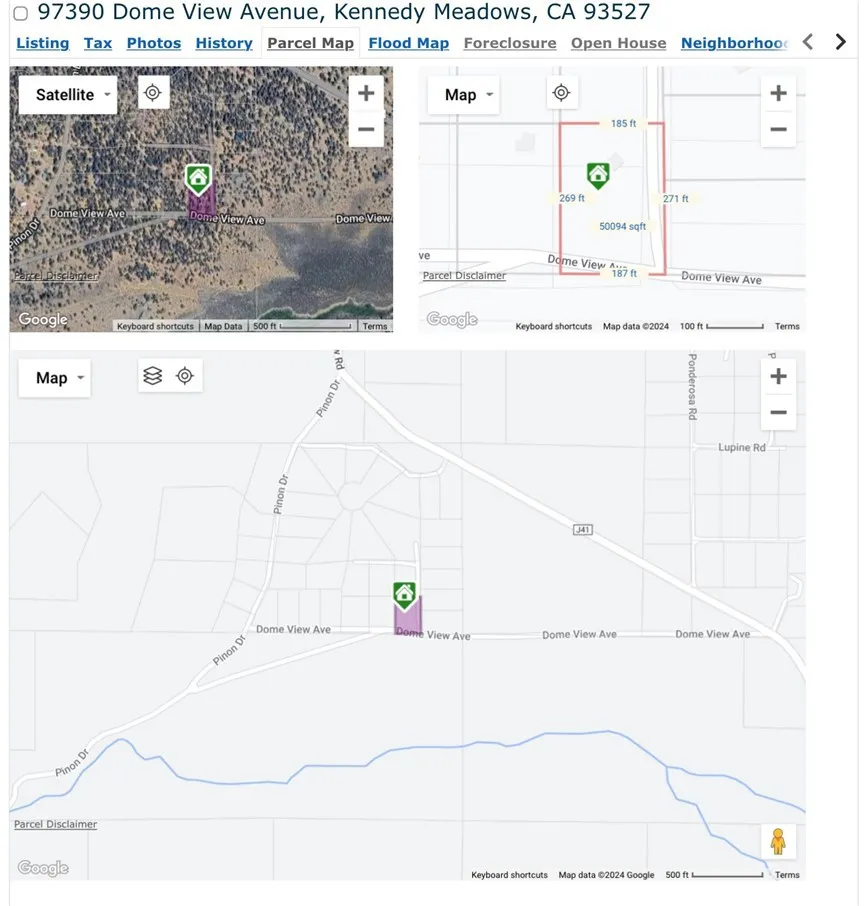This screenshot has height=906, width=867.
Task: Click the Google logo on the bottom map
Action: click(42, 868)
